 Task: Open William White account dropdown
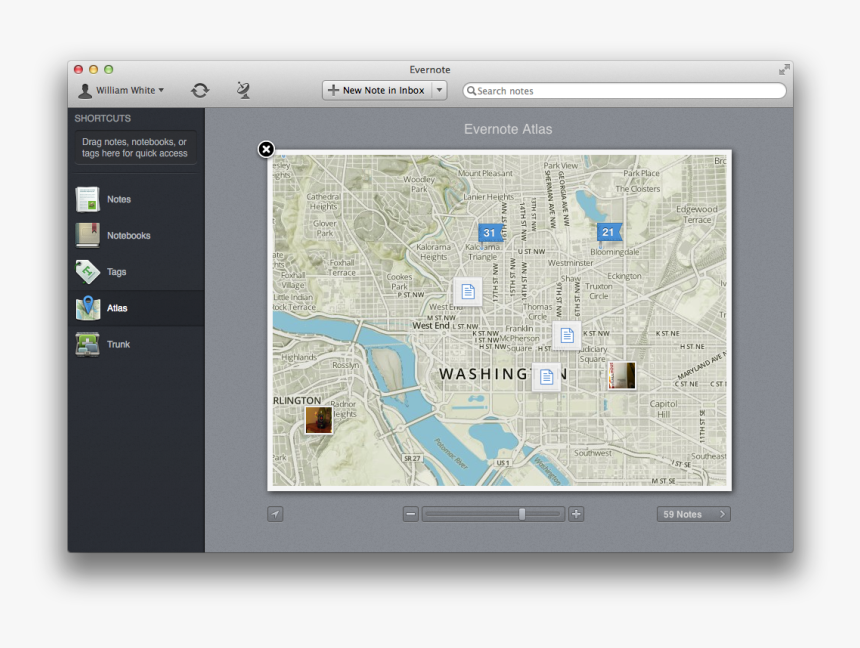coord(122,90)
